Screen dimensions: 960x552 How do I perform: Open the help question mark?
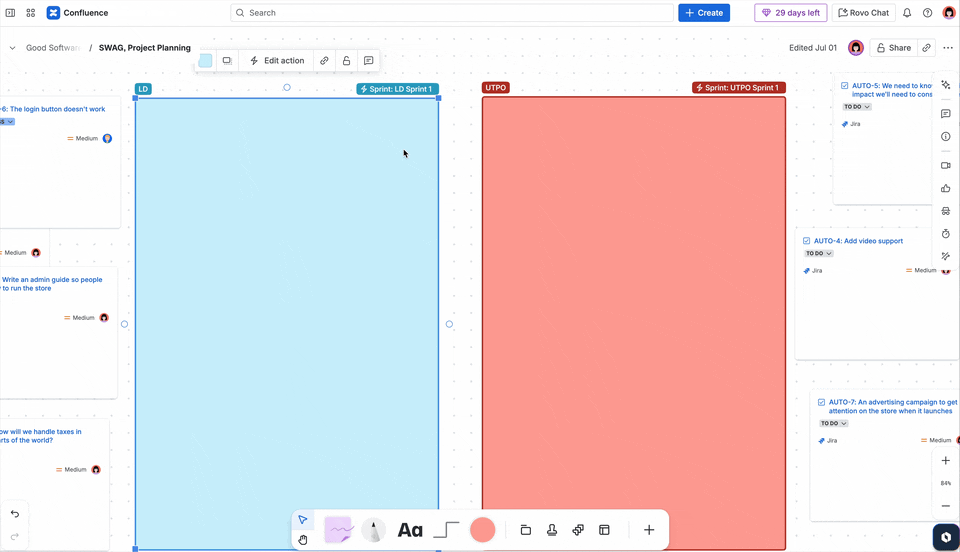[x=928, y=13]
